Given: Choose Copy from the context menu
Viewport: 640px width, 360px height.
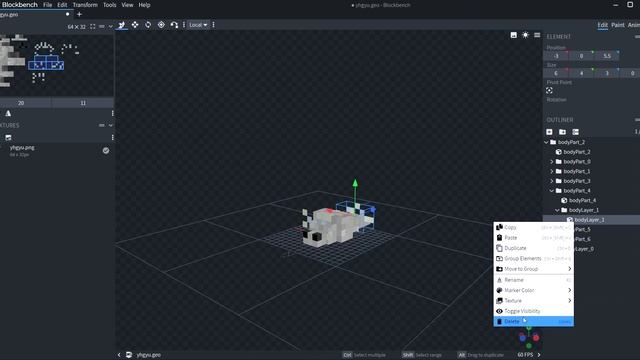Looking at the screenshot, I should (533, 227).
